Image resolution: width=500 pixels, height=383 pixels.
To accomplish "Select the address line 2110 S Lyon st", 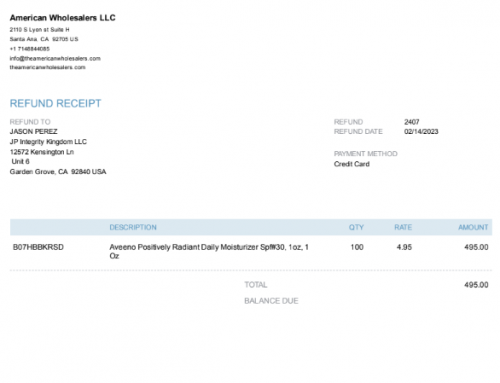I will click(x=39, y=29).
